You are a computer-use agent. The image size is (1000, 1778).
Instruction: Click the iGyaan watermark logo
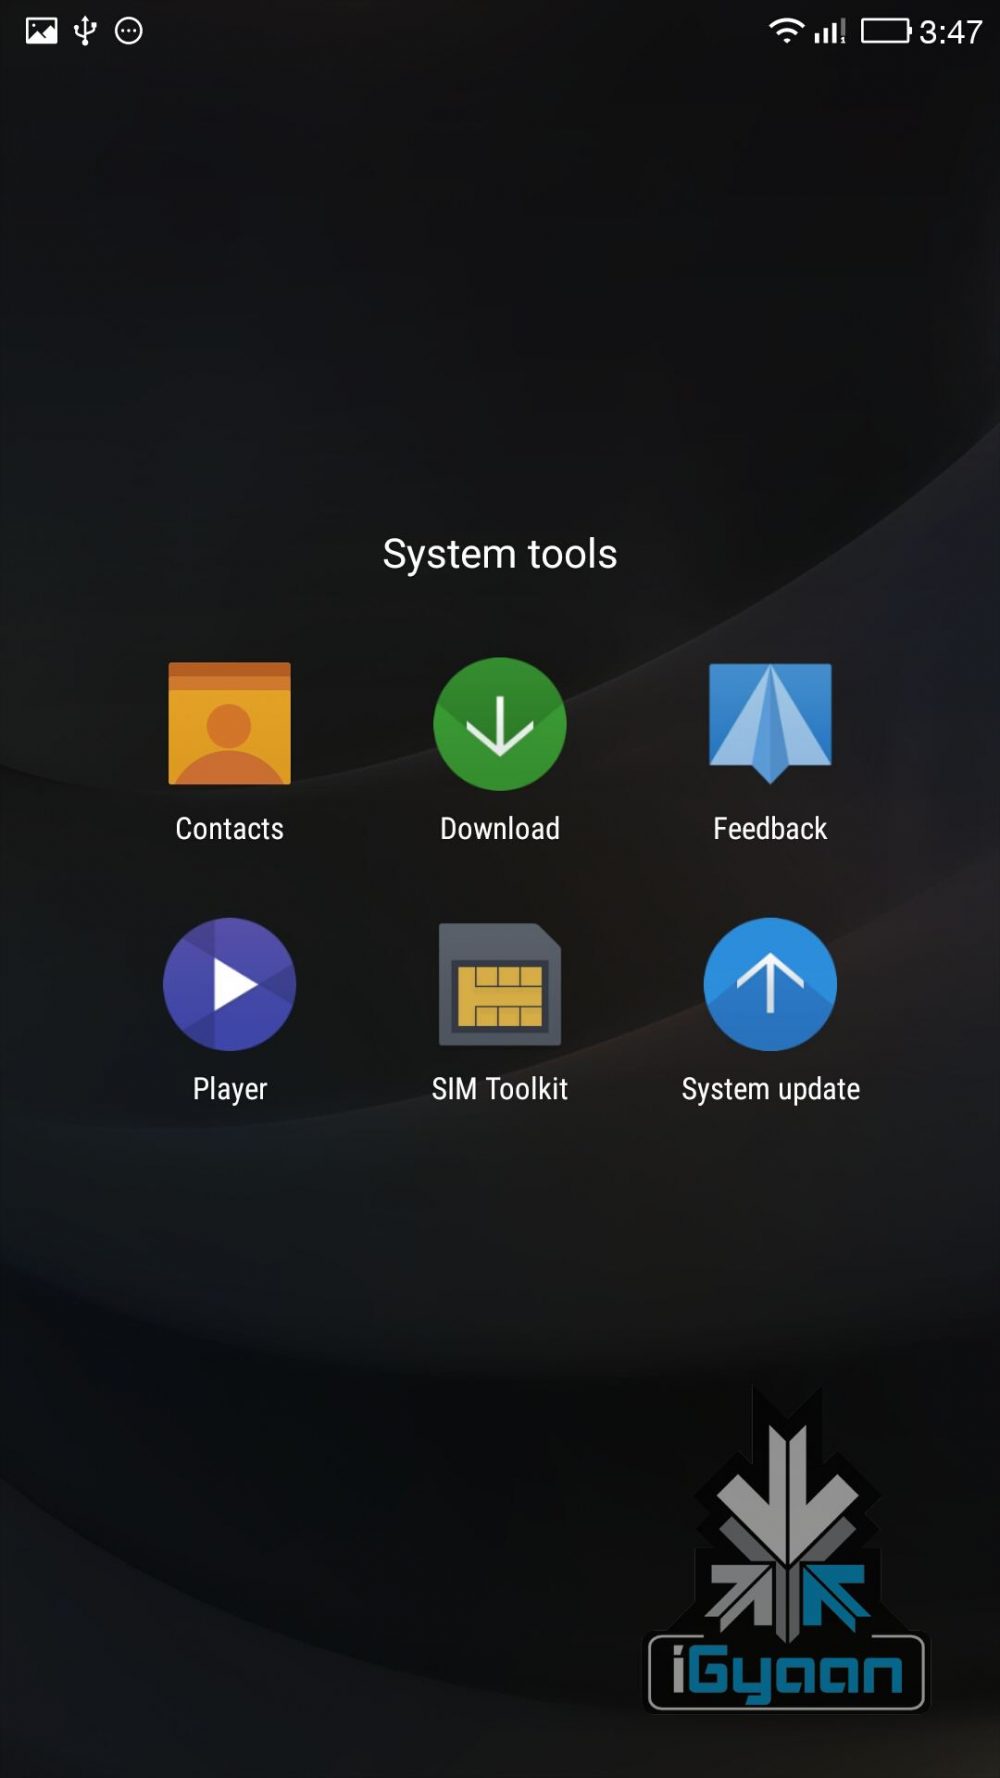[786, 1560]
